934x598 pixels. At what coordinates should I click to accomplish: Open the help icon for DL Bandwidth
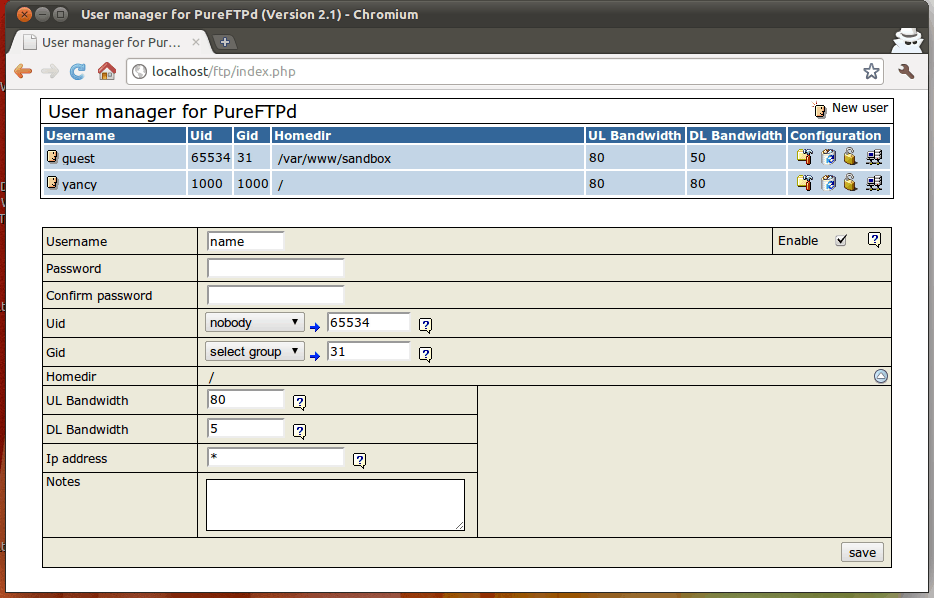[300, 431]
